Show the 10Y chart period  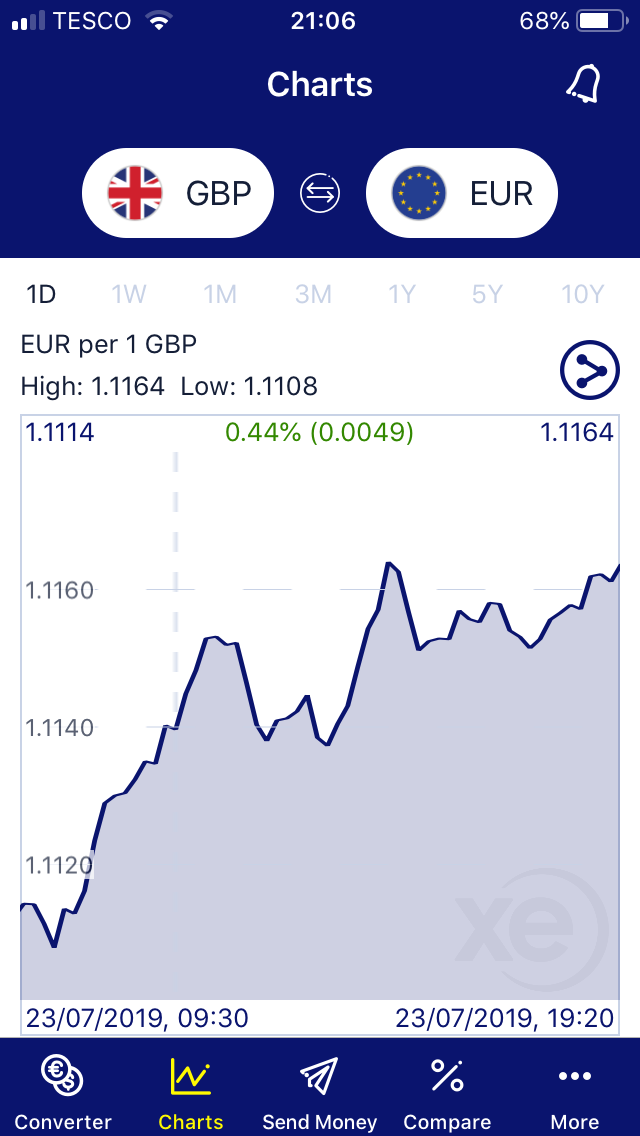coord(583,294)
